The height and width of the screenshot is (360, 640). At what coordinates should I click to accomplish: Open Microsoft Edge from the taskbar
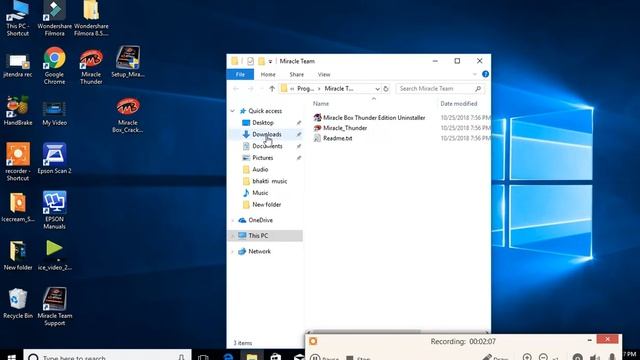coord(228,356)
